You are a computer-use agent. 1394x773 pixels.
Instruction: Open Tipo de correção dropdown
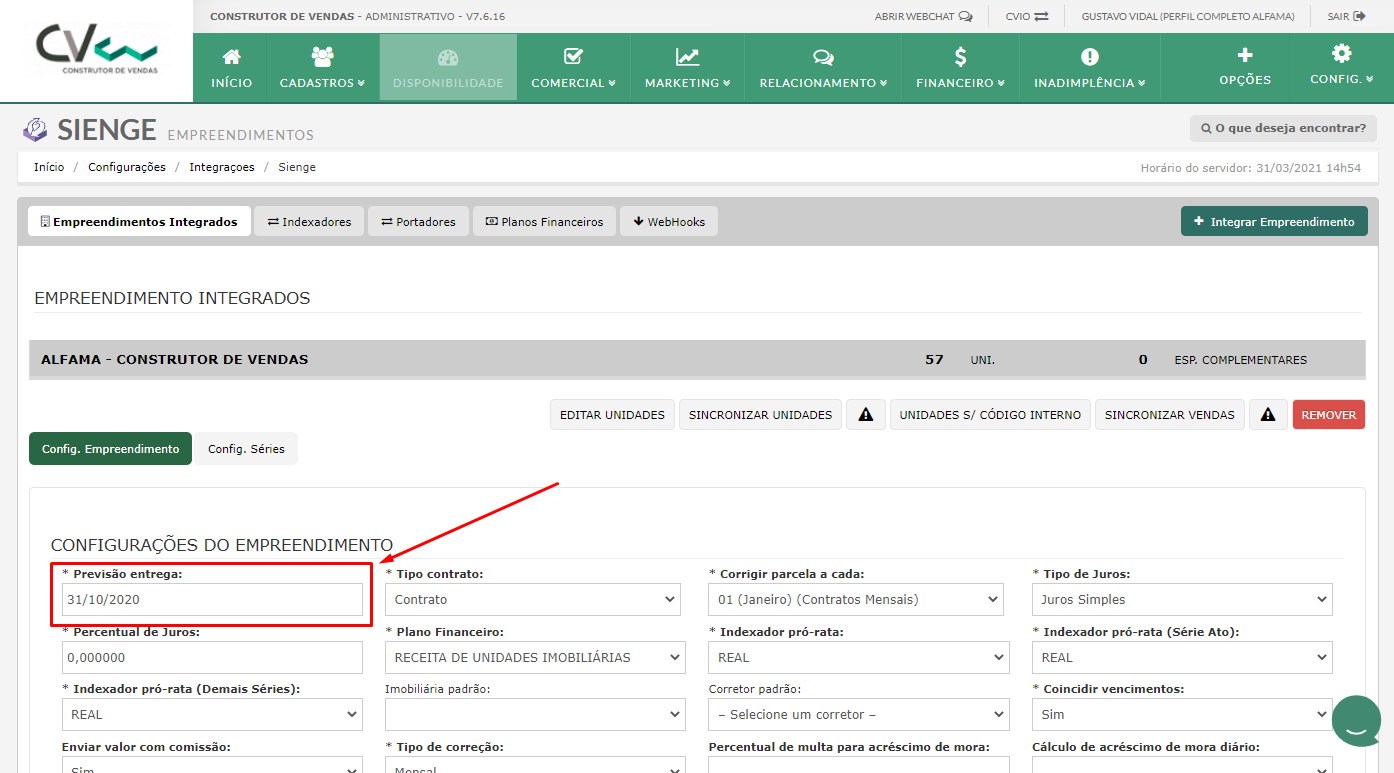point(535,765)
